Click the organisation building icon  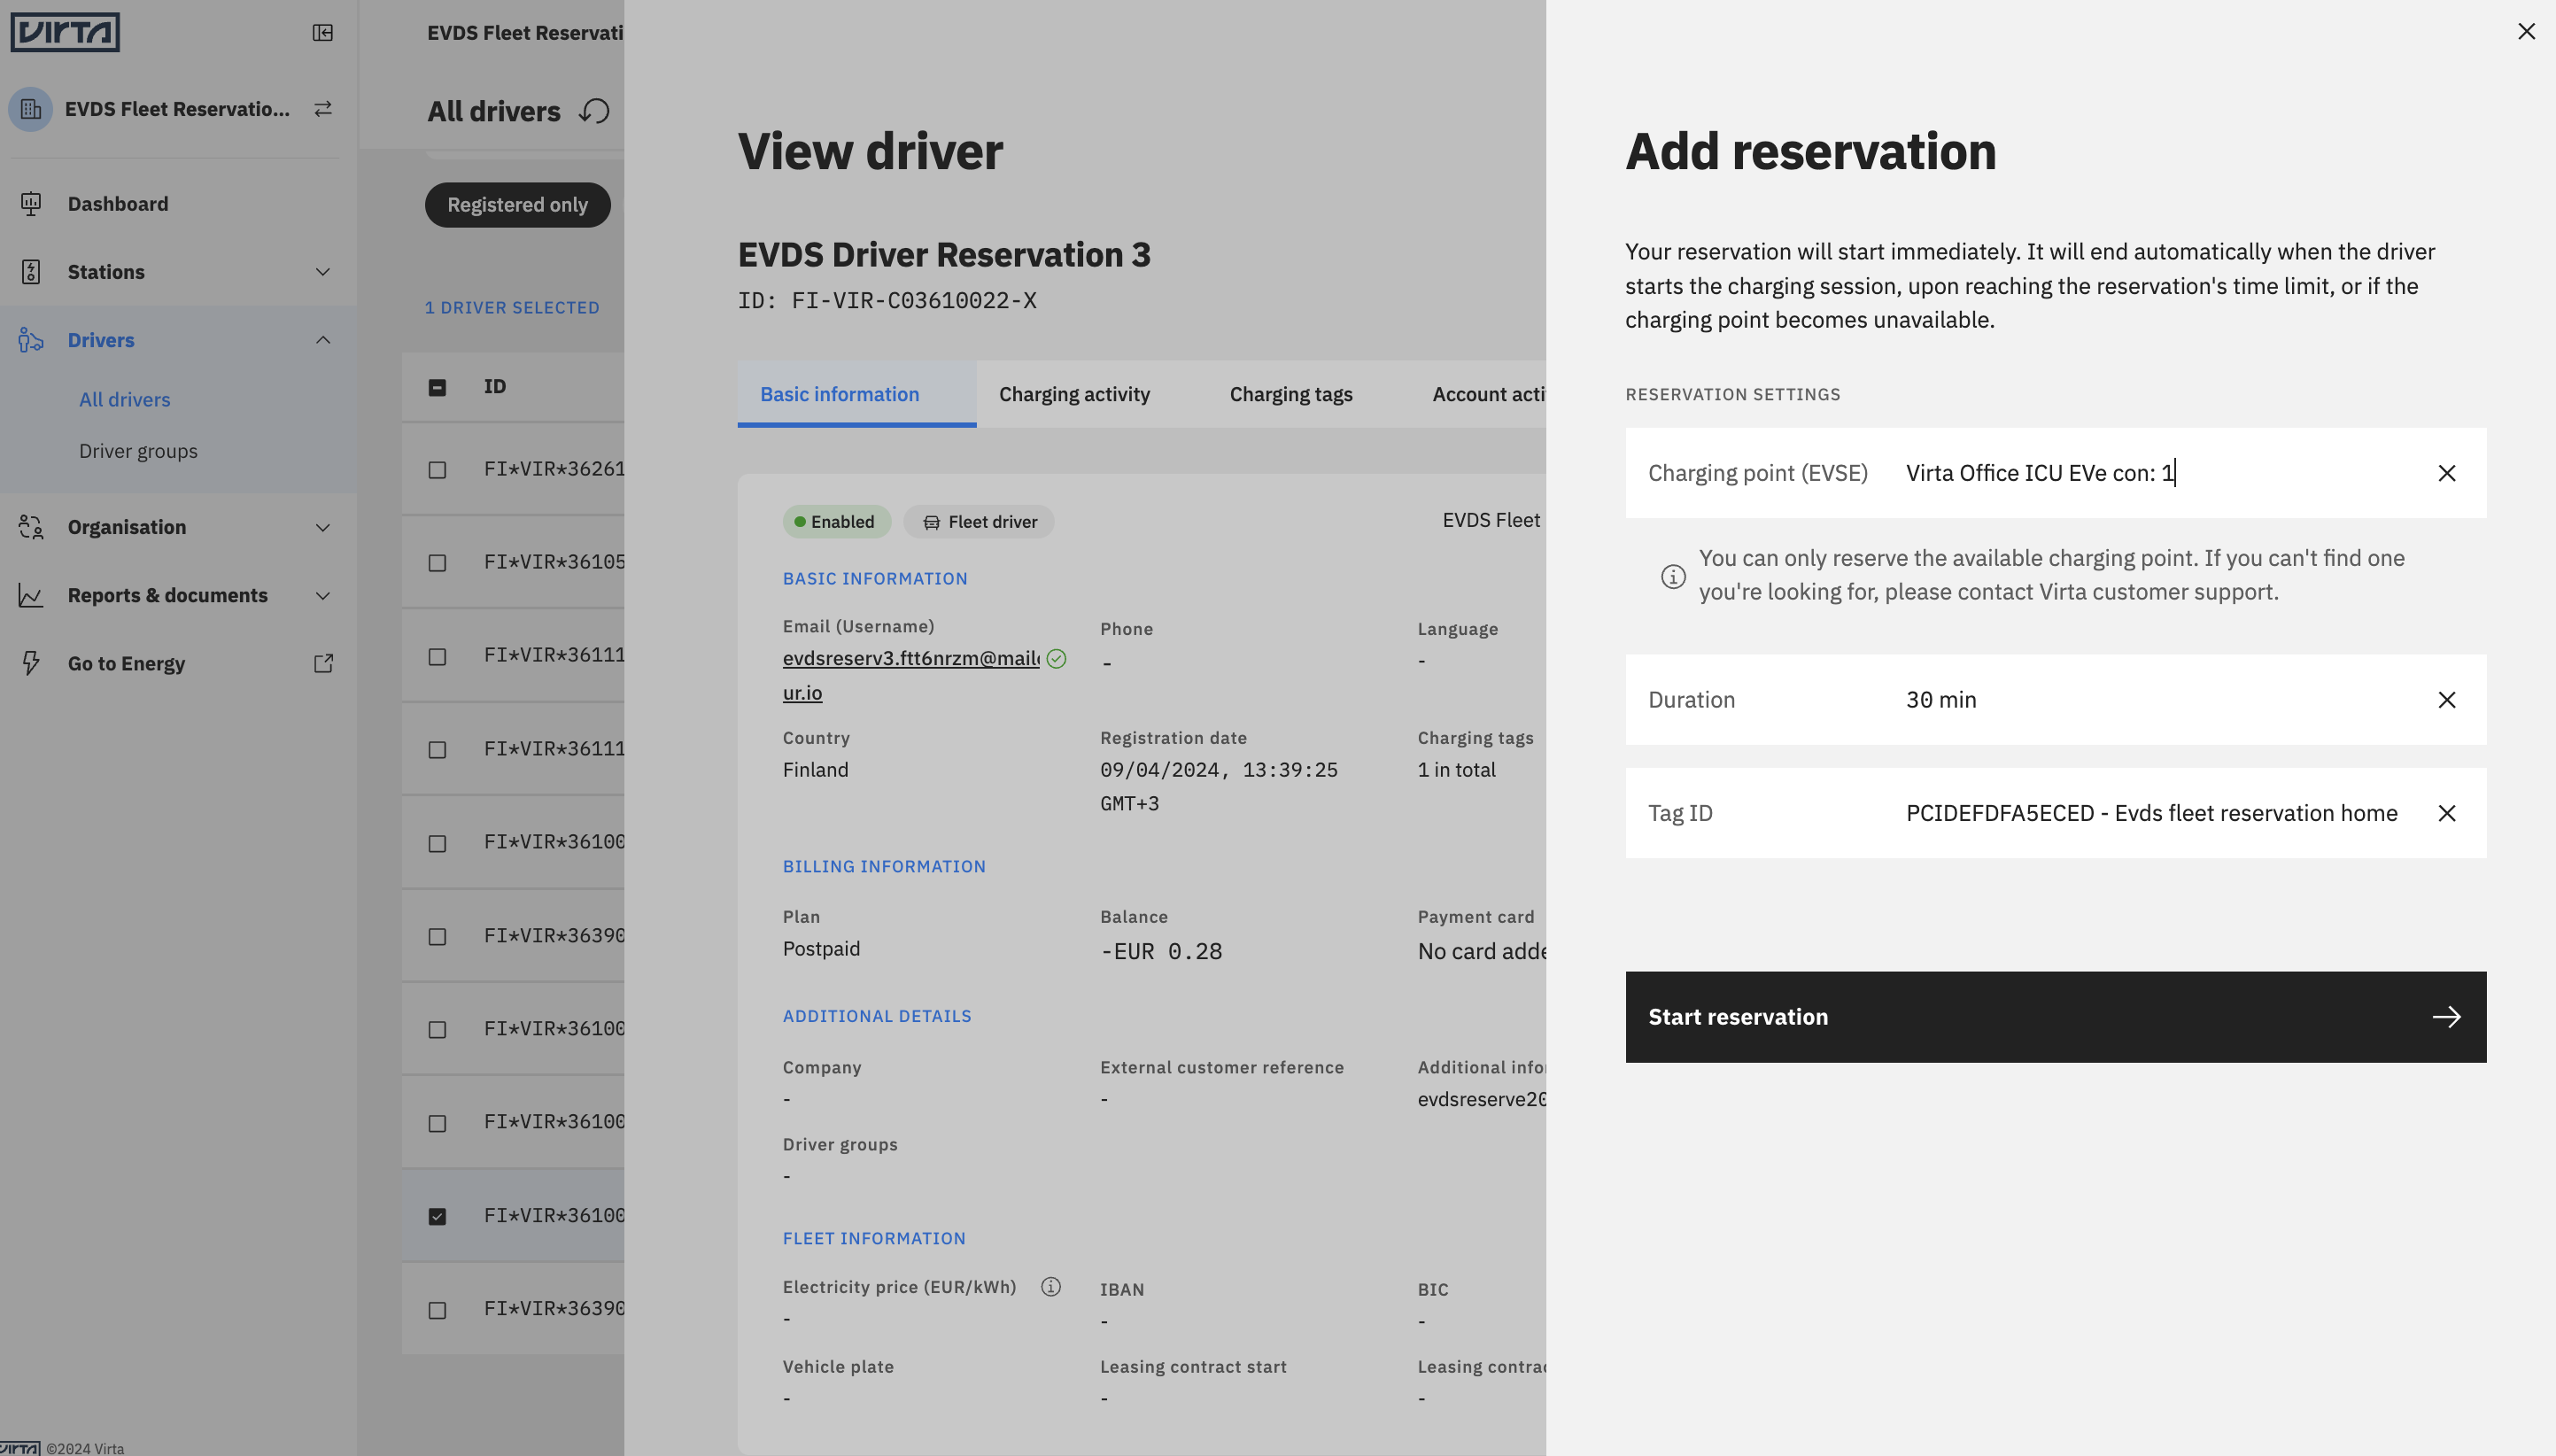[31, 109]
